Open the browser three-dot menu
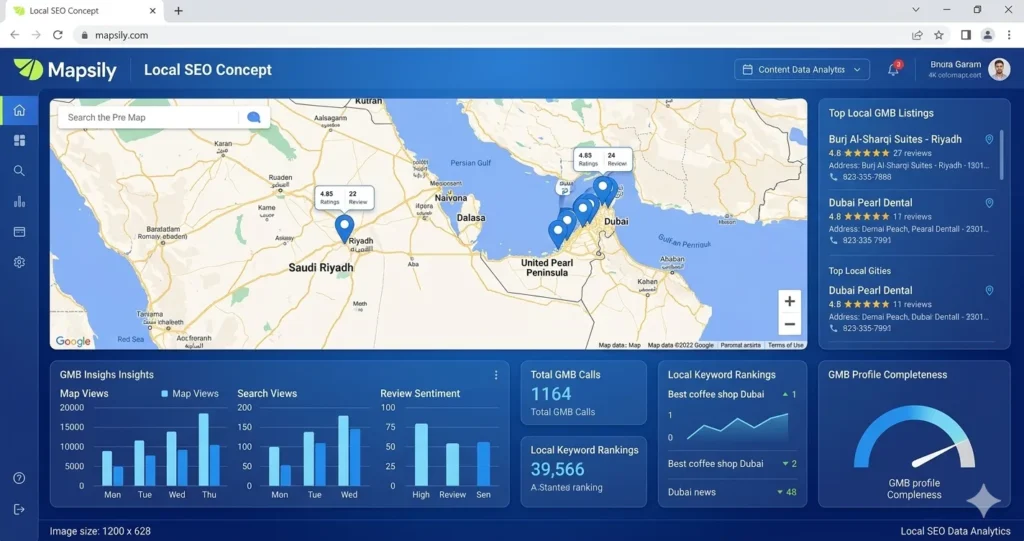 (x=1010, y=35)
